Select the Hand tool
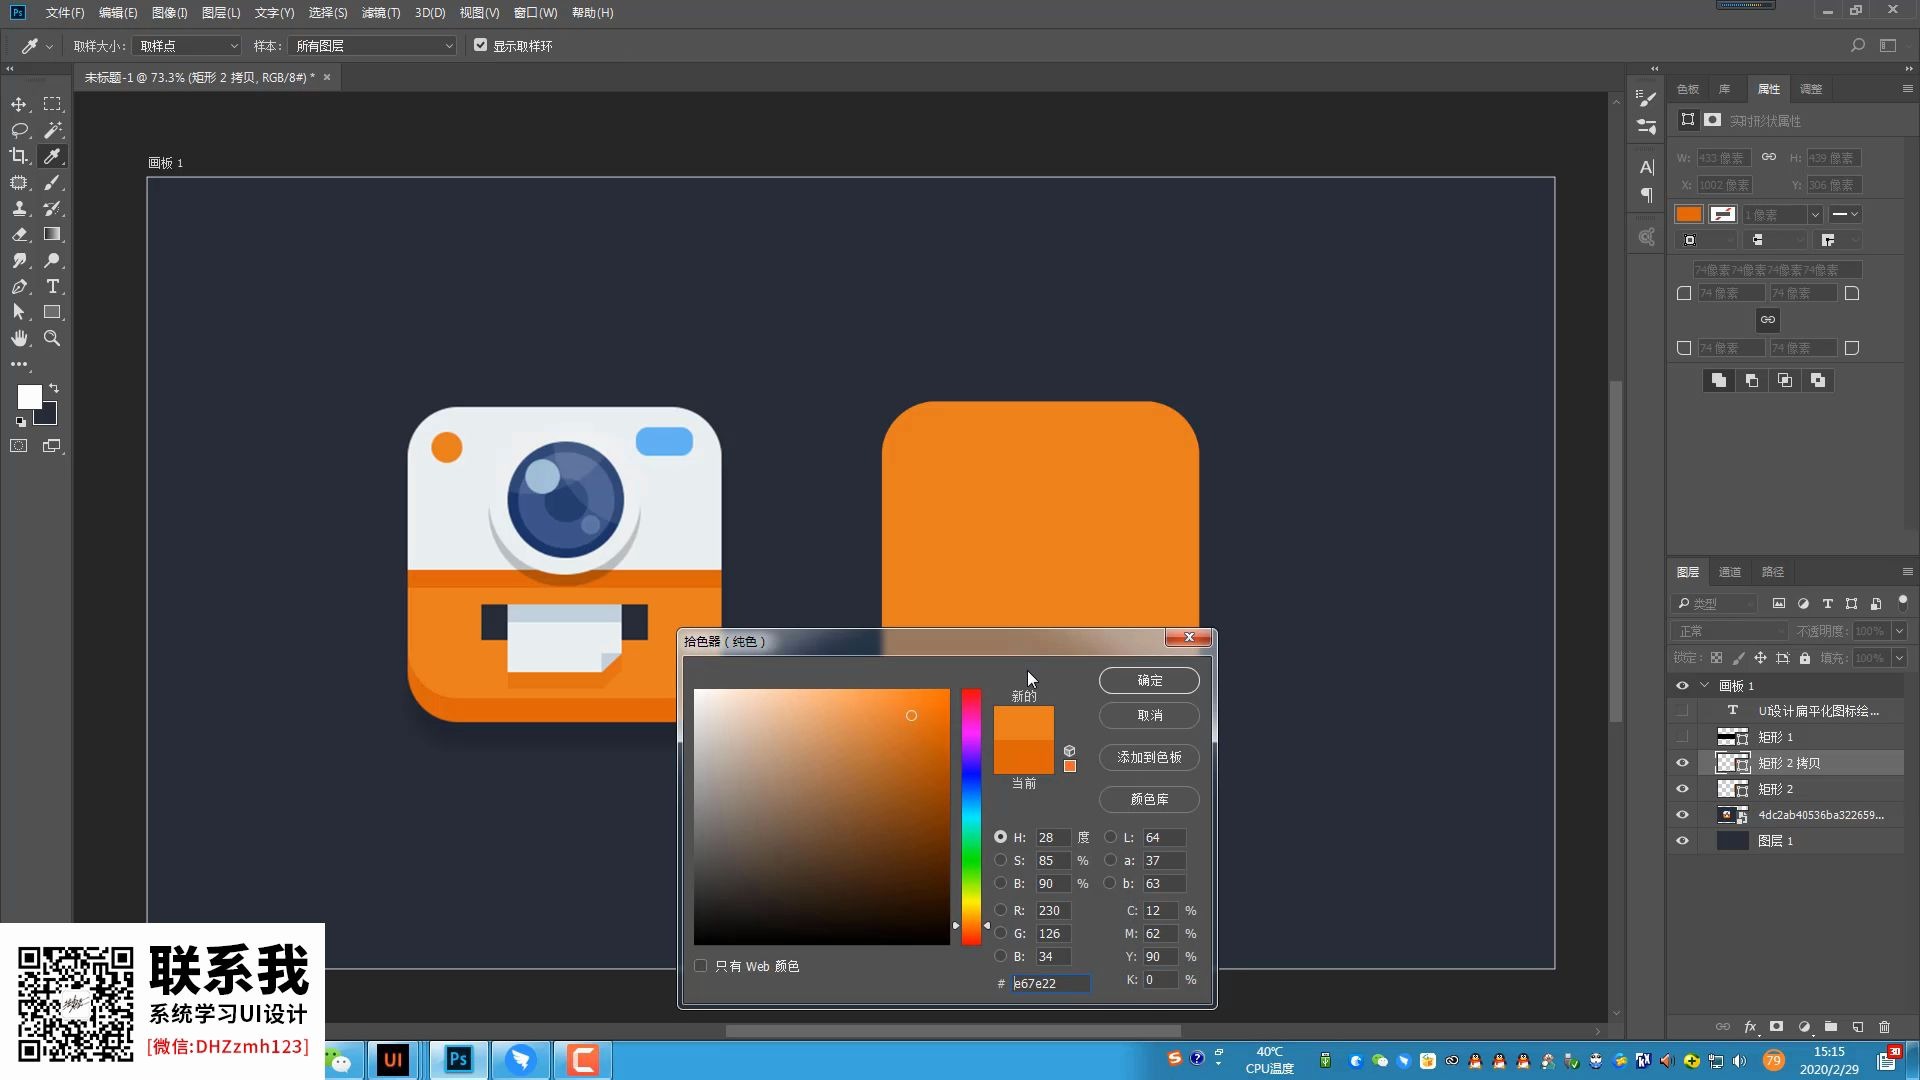The image size is (1920, 1080). [x=19, y=338]
